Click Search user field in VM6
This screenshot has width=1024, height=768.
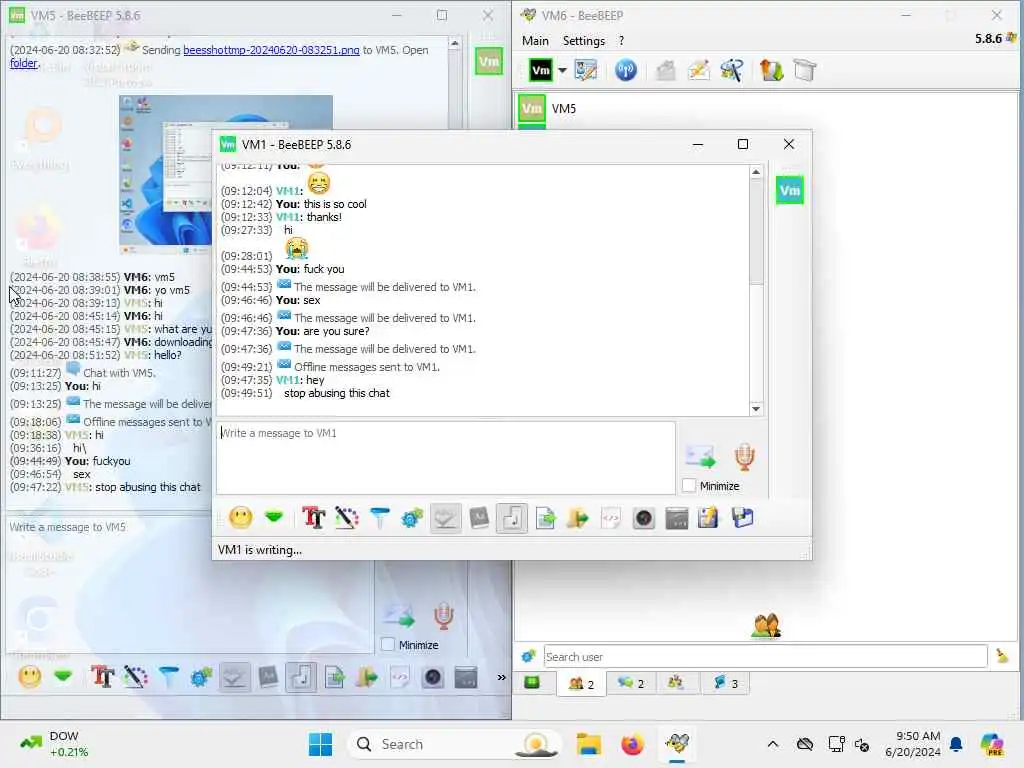(765, 656)
